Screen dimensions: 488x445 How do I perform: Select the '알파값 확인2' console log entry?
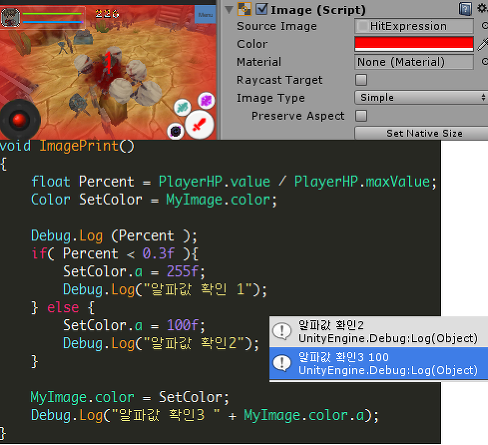click(x=379, y=331)
